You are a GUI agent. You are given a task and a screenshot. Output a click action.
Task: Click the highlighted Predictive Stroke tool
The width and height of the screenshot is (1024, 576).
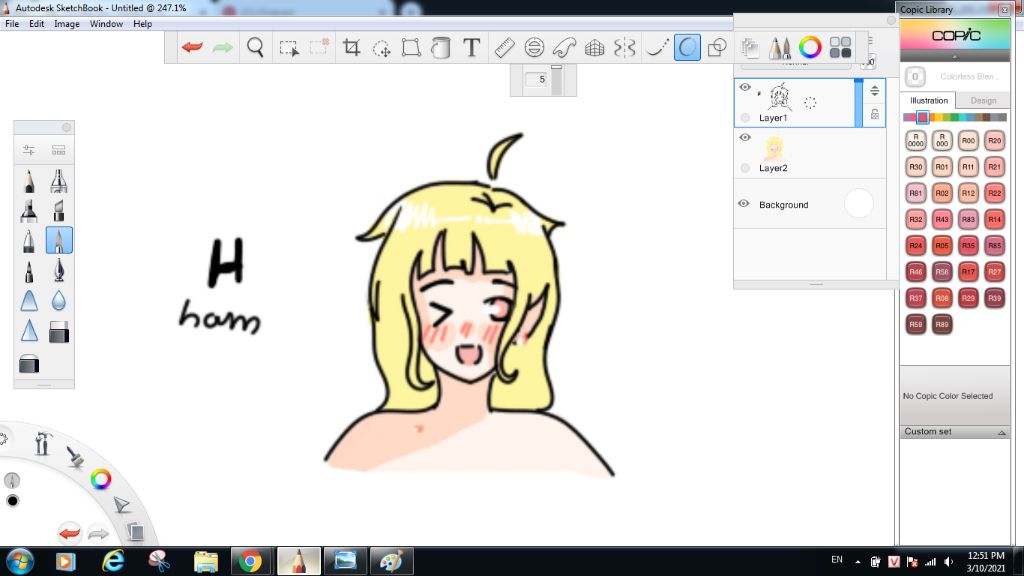click(x=687, y=48)
